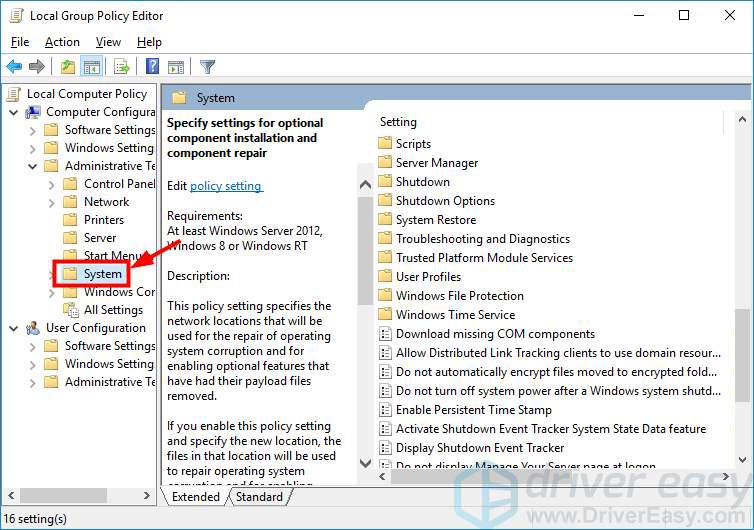Viewport: 754px width, 530px height.
Task: Click the policy setting link
Action: point(226,186)
